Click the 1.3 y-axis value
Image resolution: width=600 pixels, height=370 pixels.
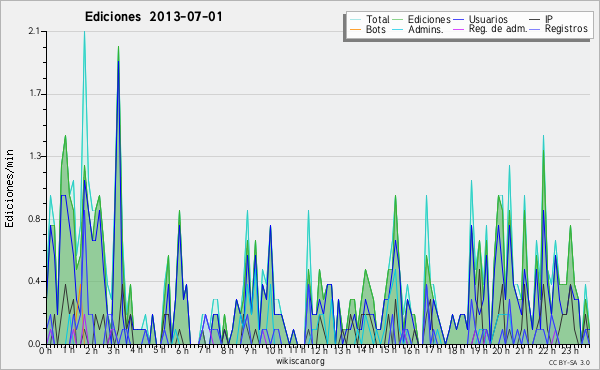pos(34,156)
